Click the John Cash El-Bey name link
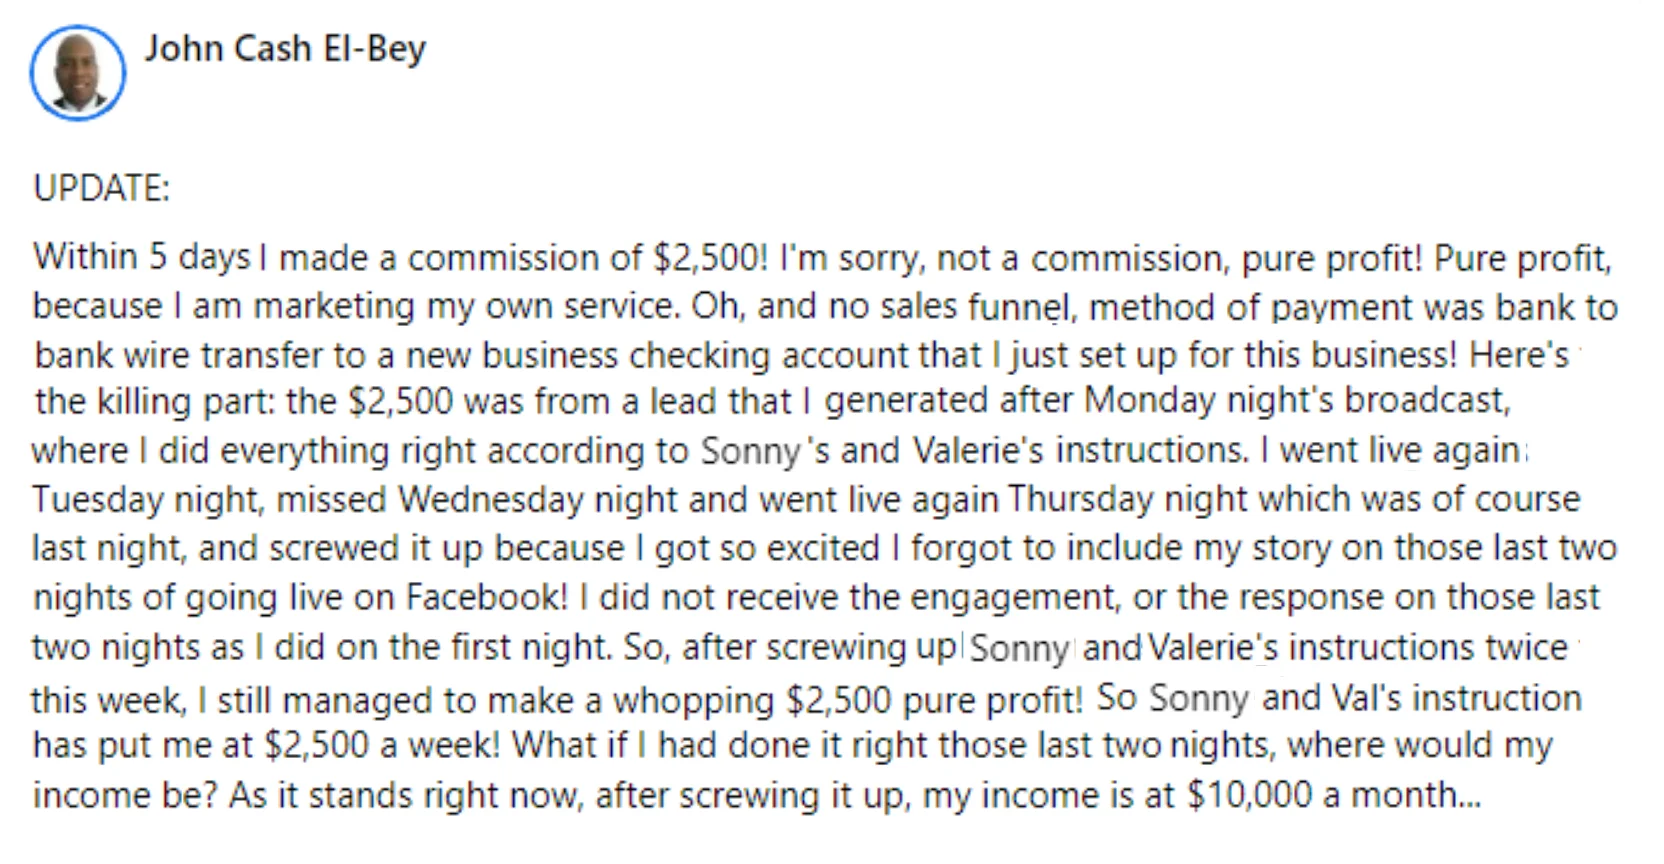This screenshot has height=864, width=1664. [285, 48]
